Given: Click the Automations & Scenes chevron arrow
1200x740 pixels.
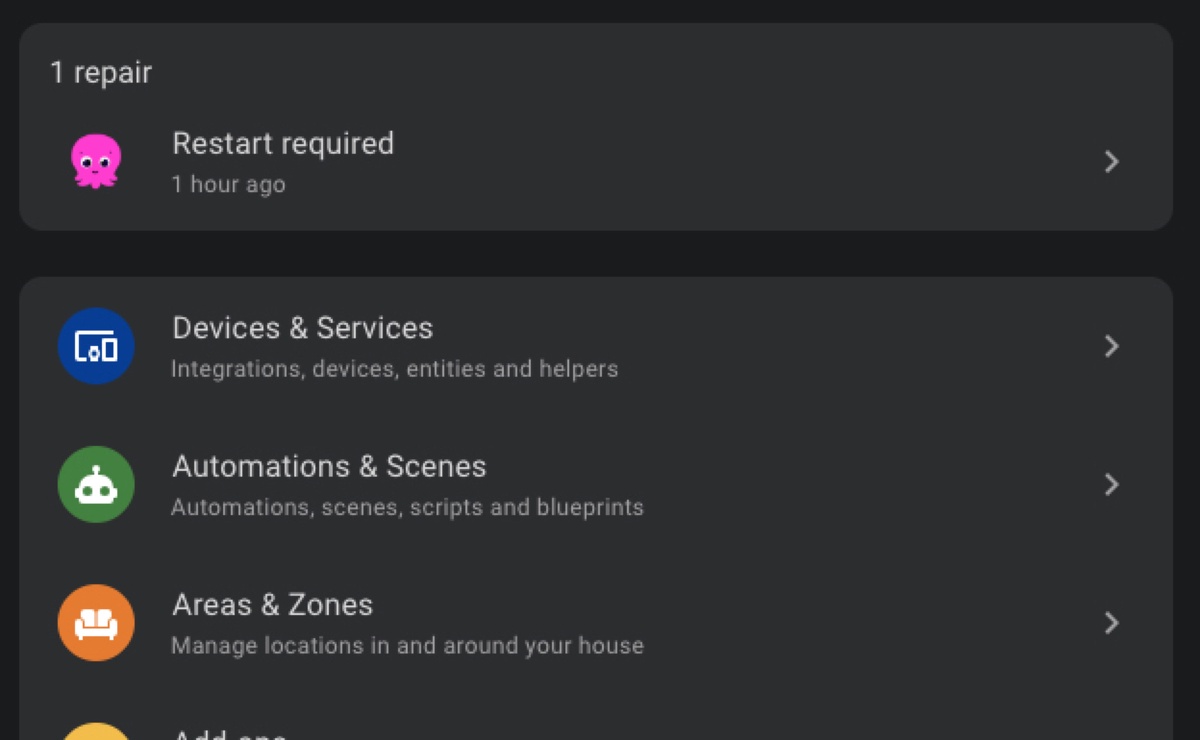Looking at the screenshot, I should [1111, 485].
